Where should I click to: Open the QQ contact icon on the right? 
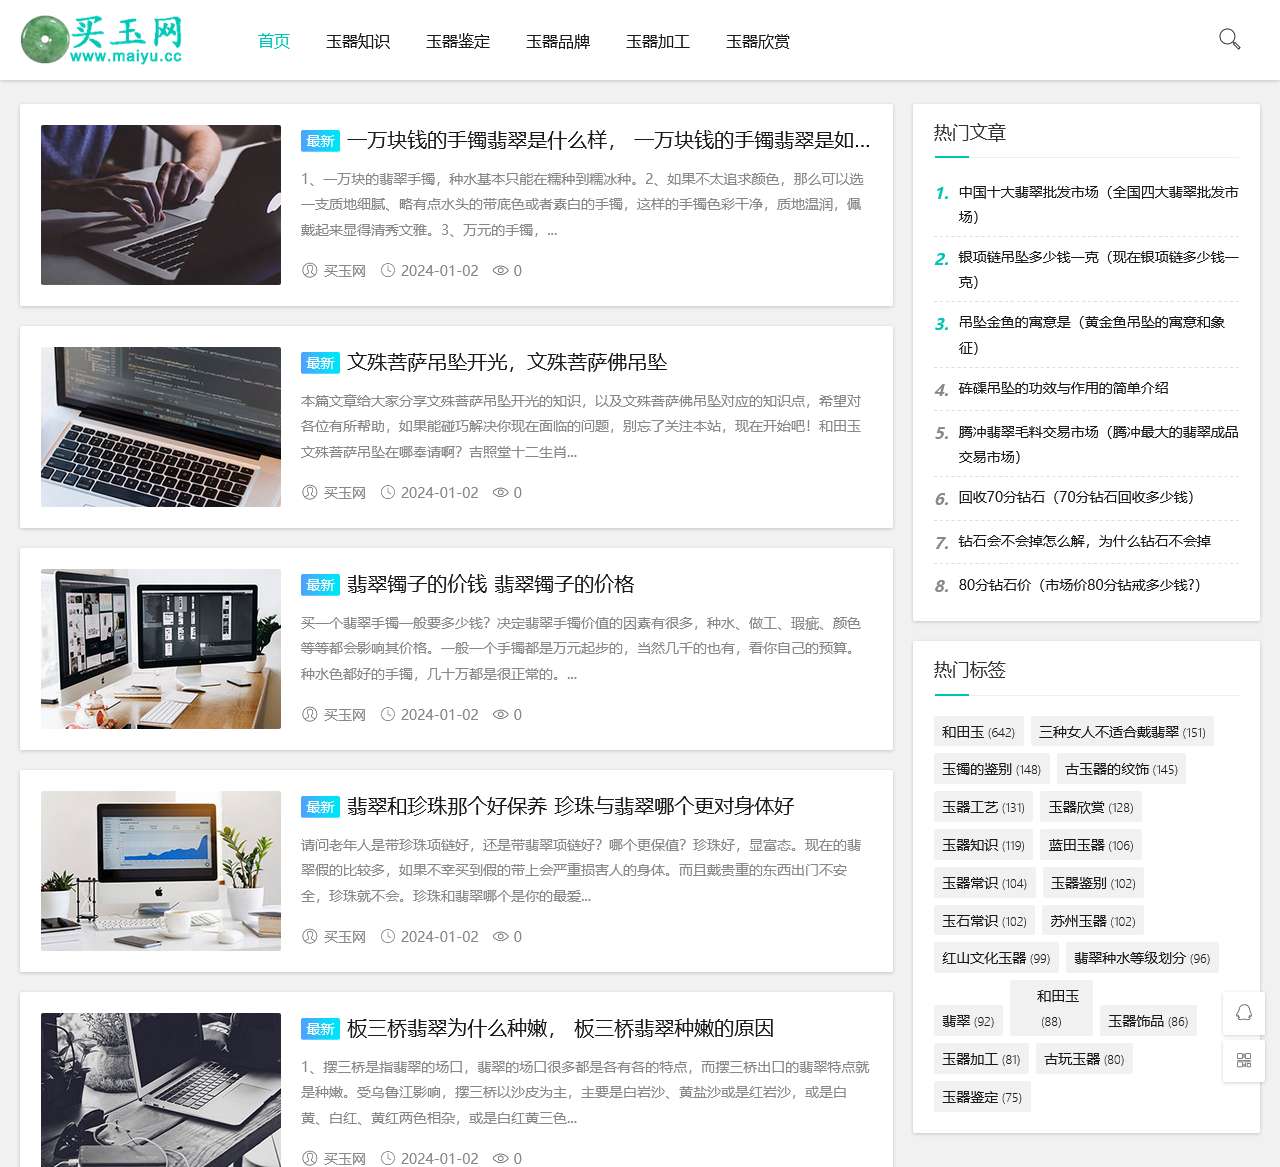[x=1243, y=1013]
